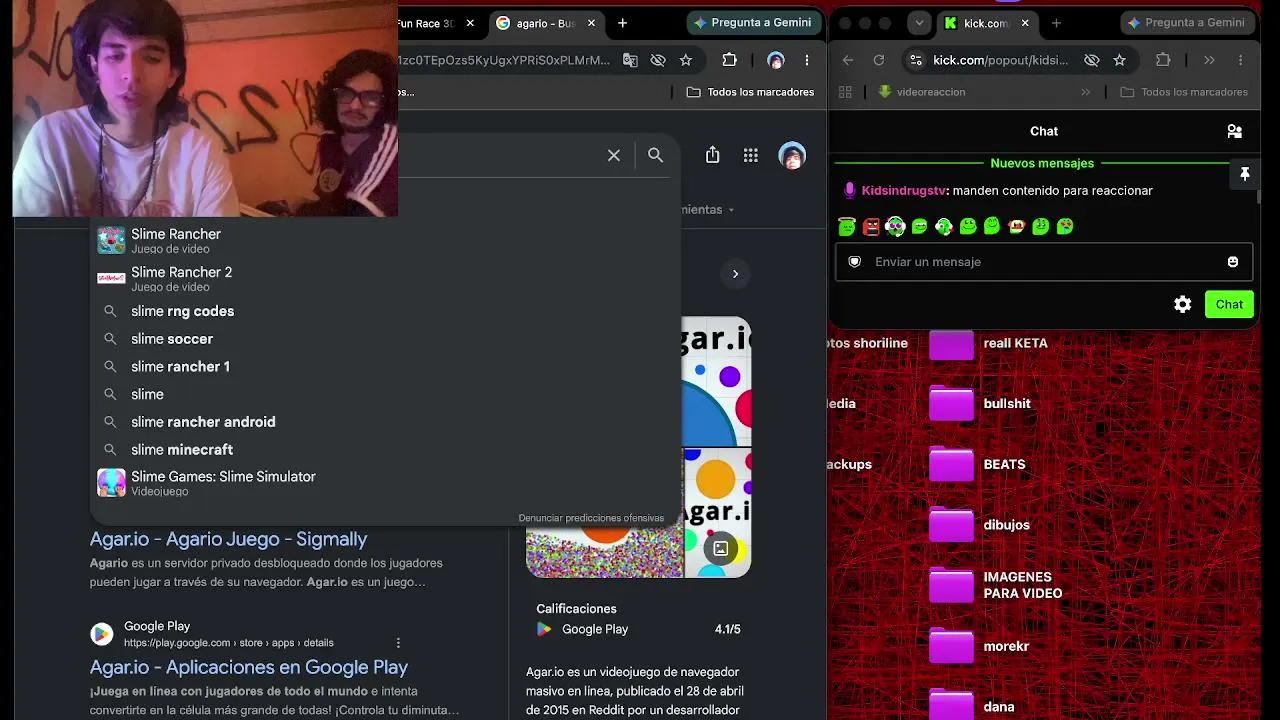
Task: Click Denunciar predicciones ofensivas link
Action: point(591,518)
